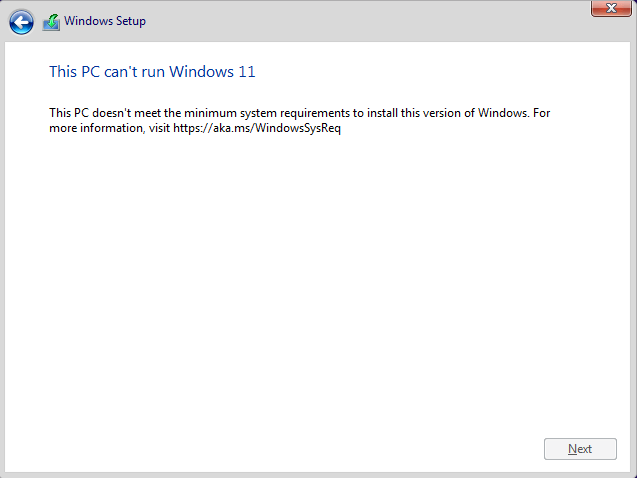Click the Windows Setup installer icon
This screenshot has width=637, height=478.
pyautogui.click(x=52, y=22)
